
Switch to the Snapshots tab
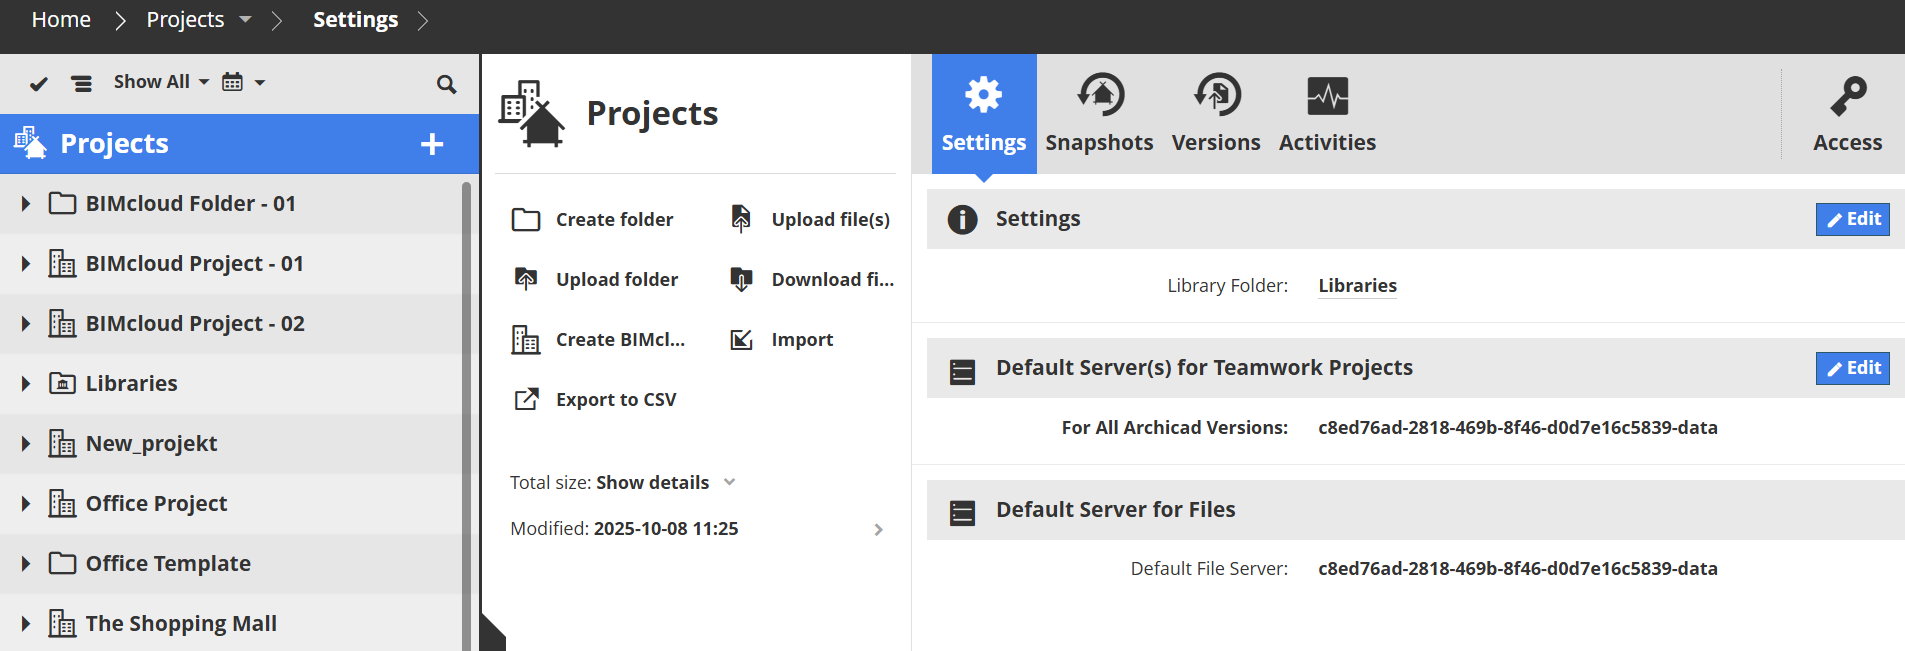1099,115
